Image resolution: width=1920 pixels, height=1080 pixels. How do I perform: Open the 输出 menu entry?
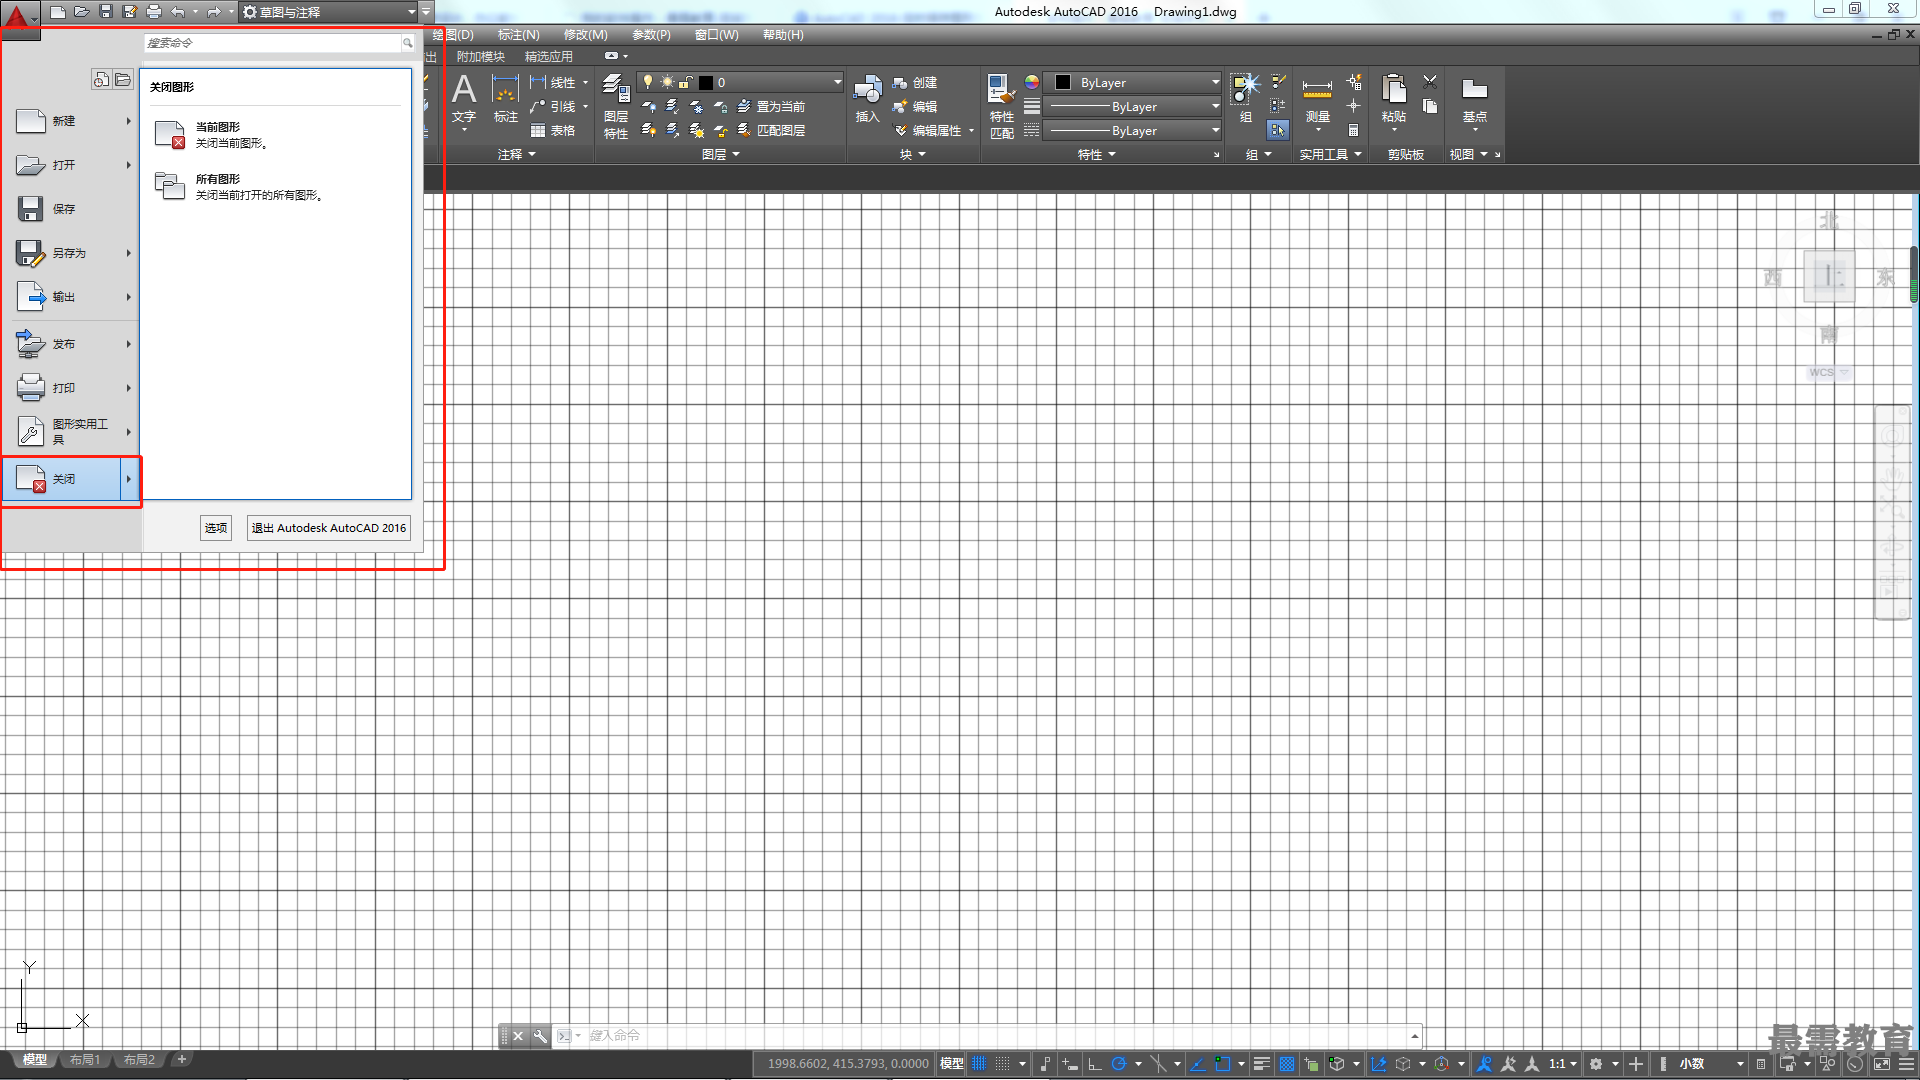[x=72, y=297]
